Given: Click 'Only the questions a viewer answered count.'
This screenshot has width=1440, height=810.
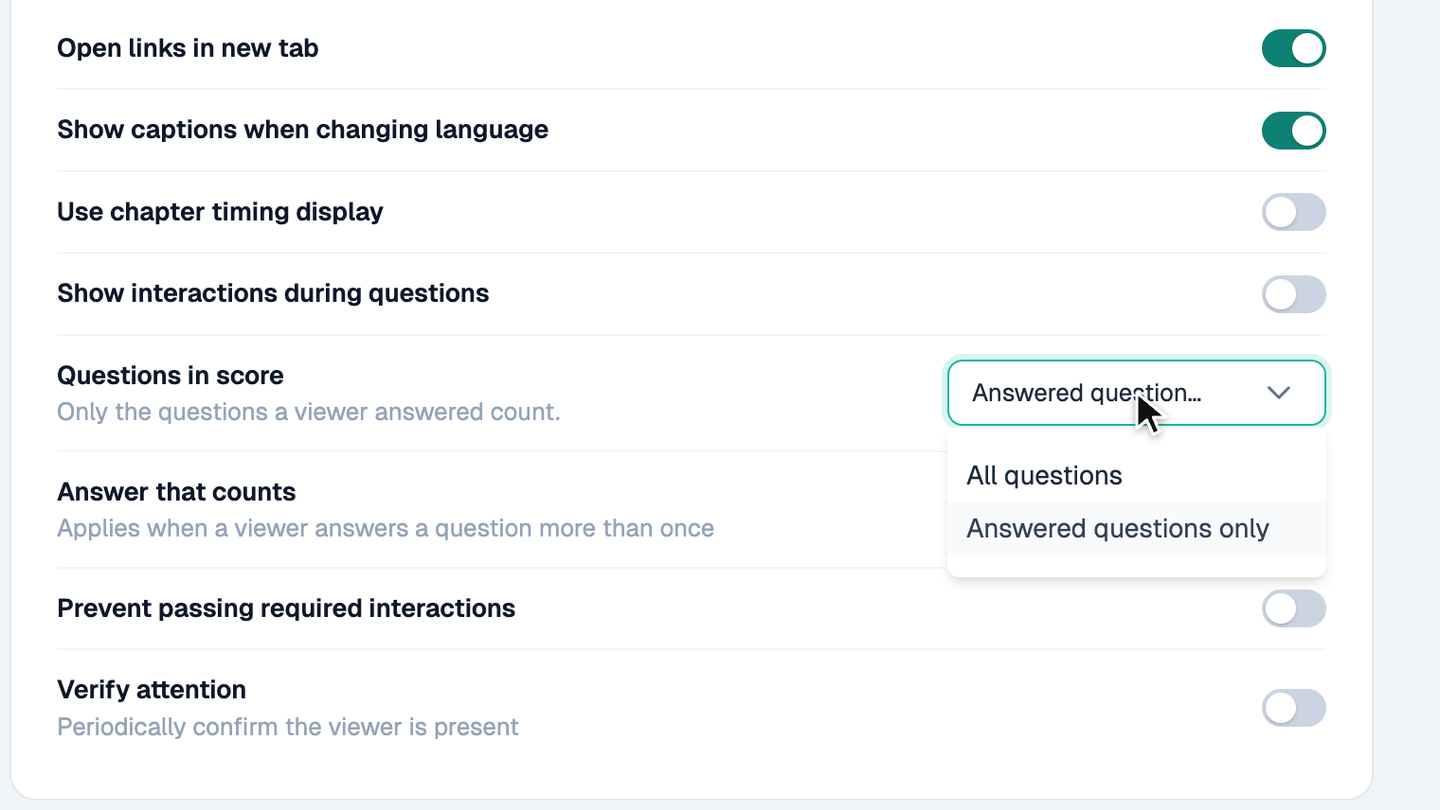Looking at the screenshot, I should click(308, 412).
